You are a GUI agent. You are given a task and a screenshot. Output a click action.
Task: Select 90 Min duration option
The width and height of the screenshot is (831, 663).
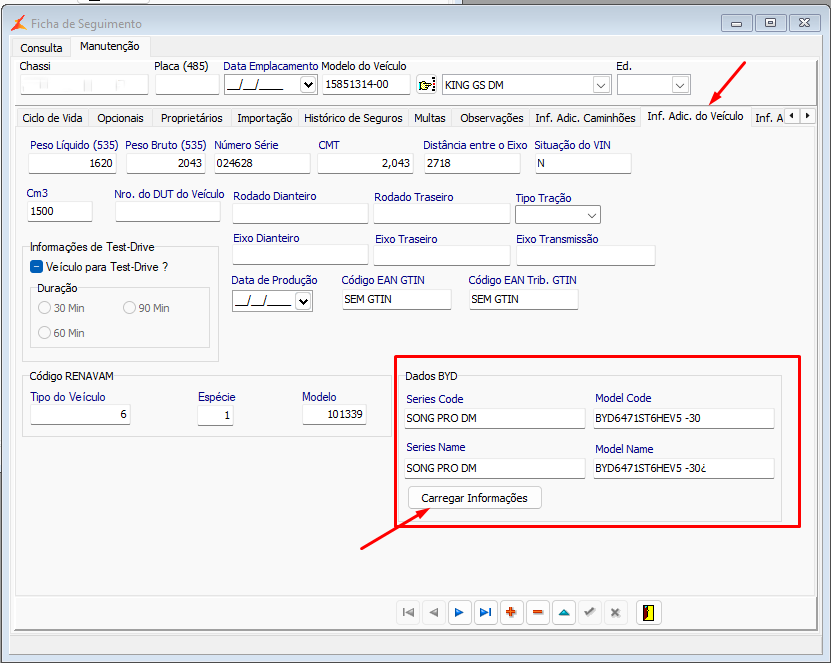click(x=129, y=308)
